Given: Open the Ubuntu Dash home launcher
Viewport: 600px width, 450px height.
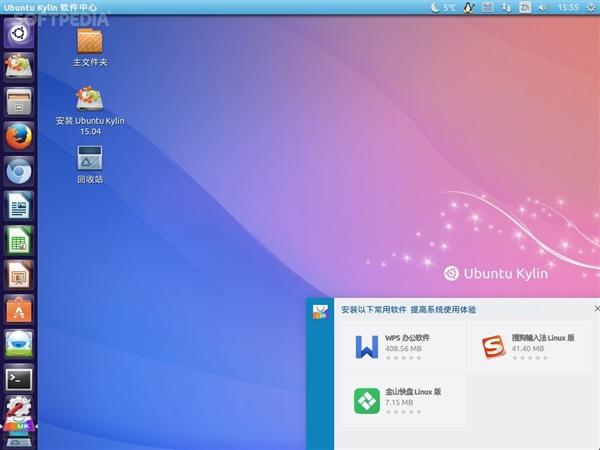Looking at the screenshot, I should (x=18, y=32).
